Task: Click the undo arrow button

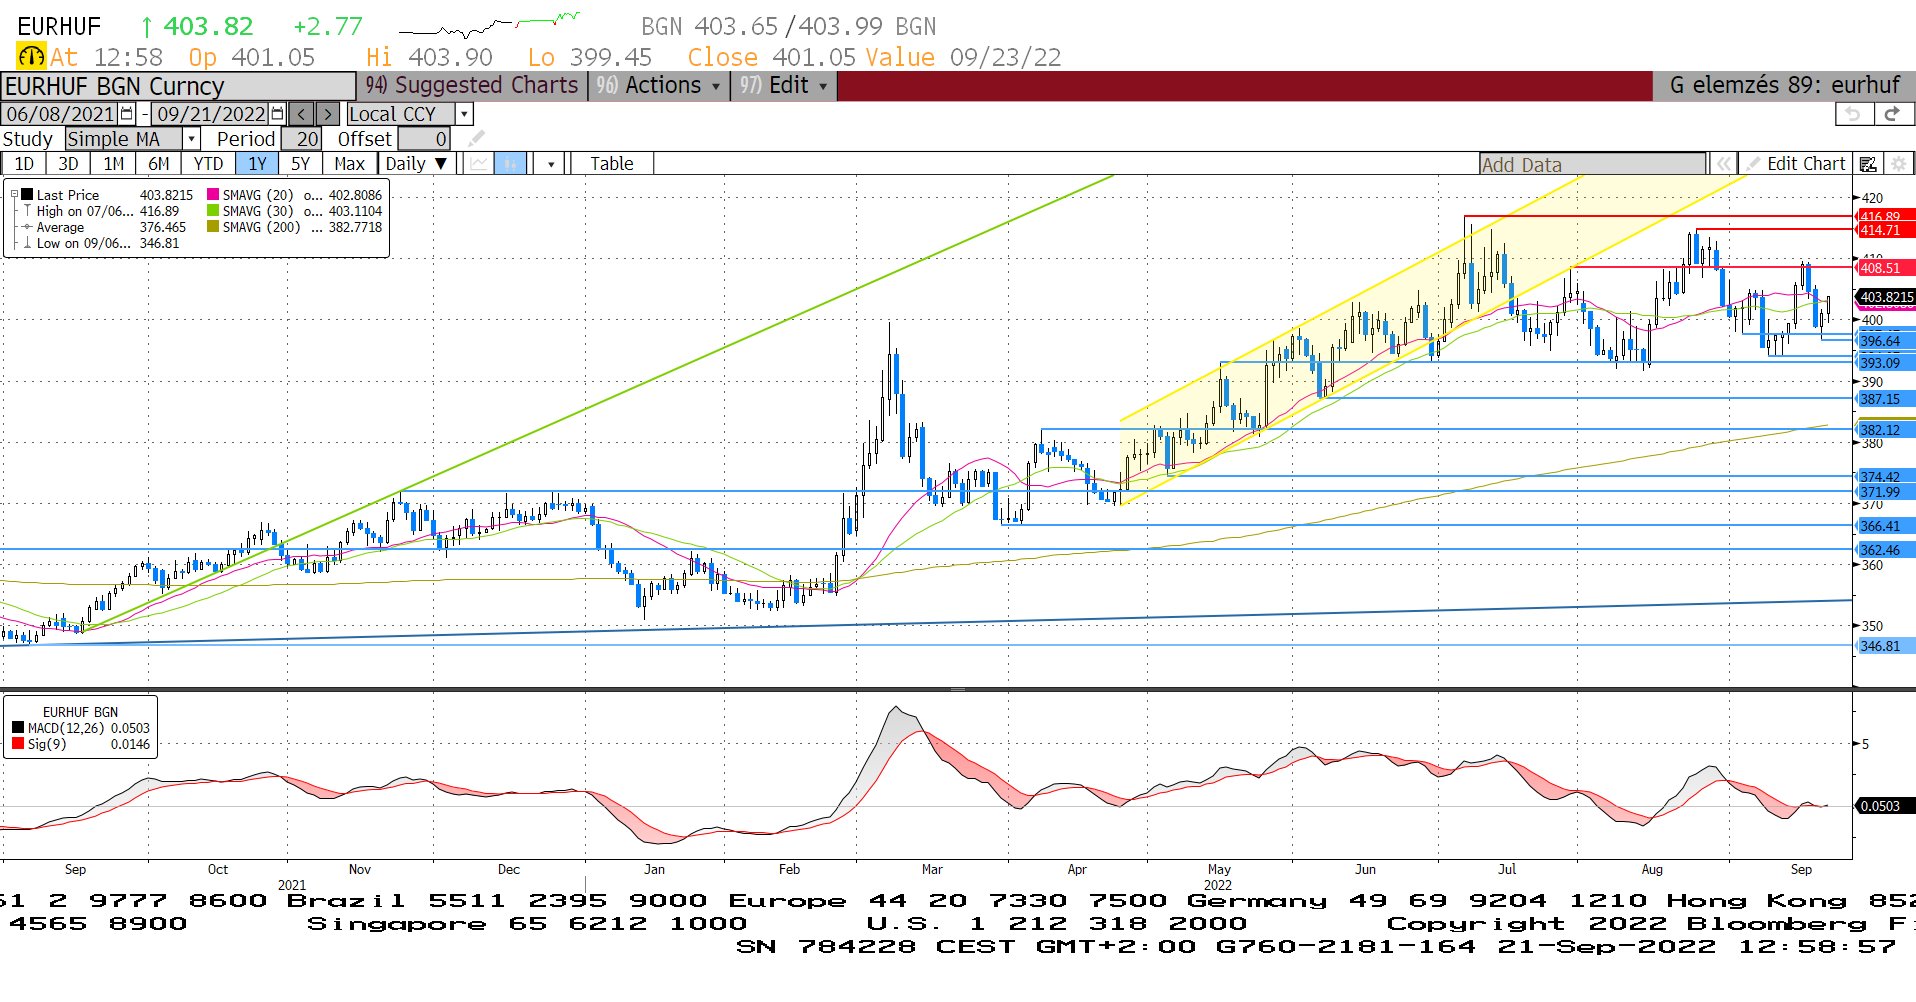Action: pyautogui.click(x=1853, y=114)
